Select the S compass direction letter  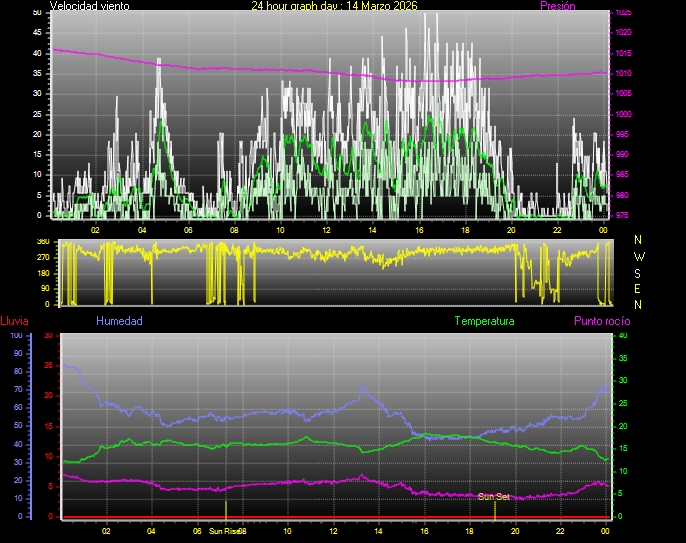point(639,272)
